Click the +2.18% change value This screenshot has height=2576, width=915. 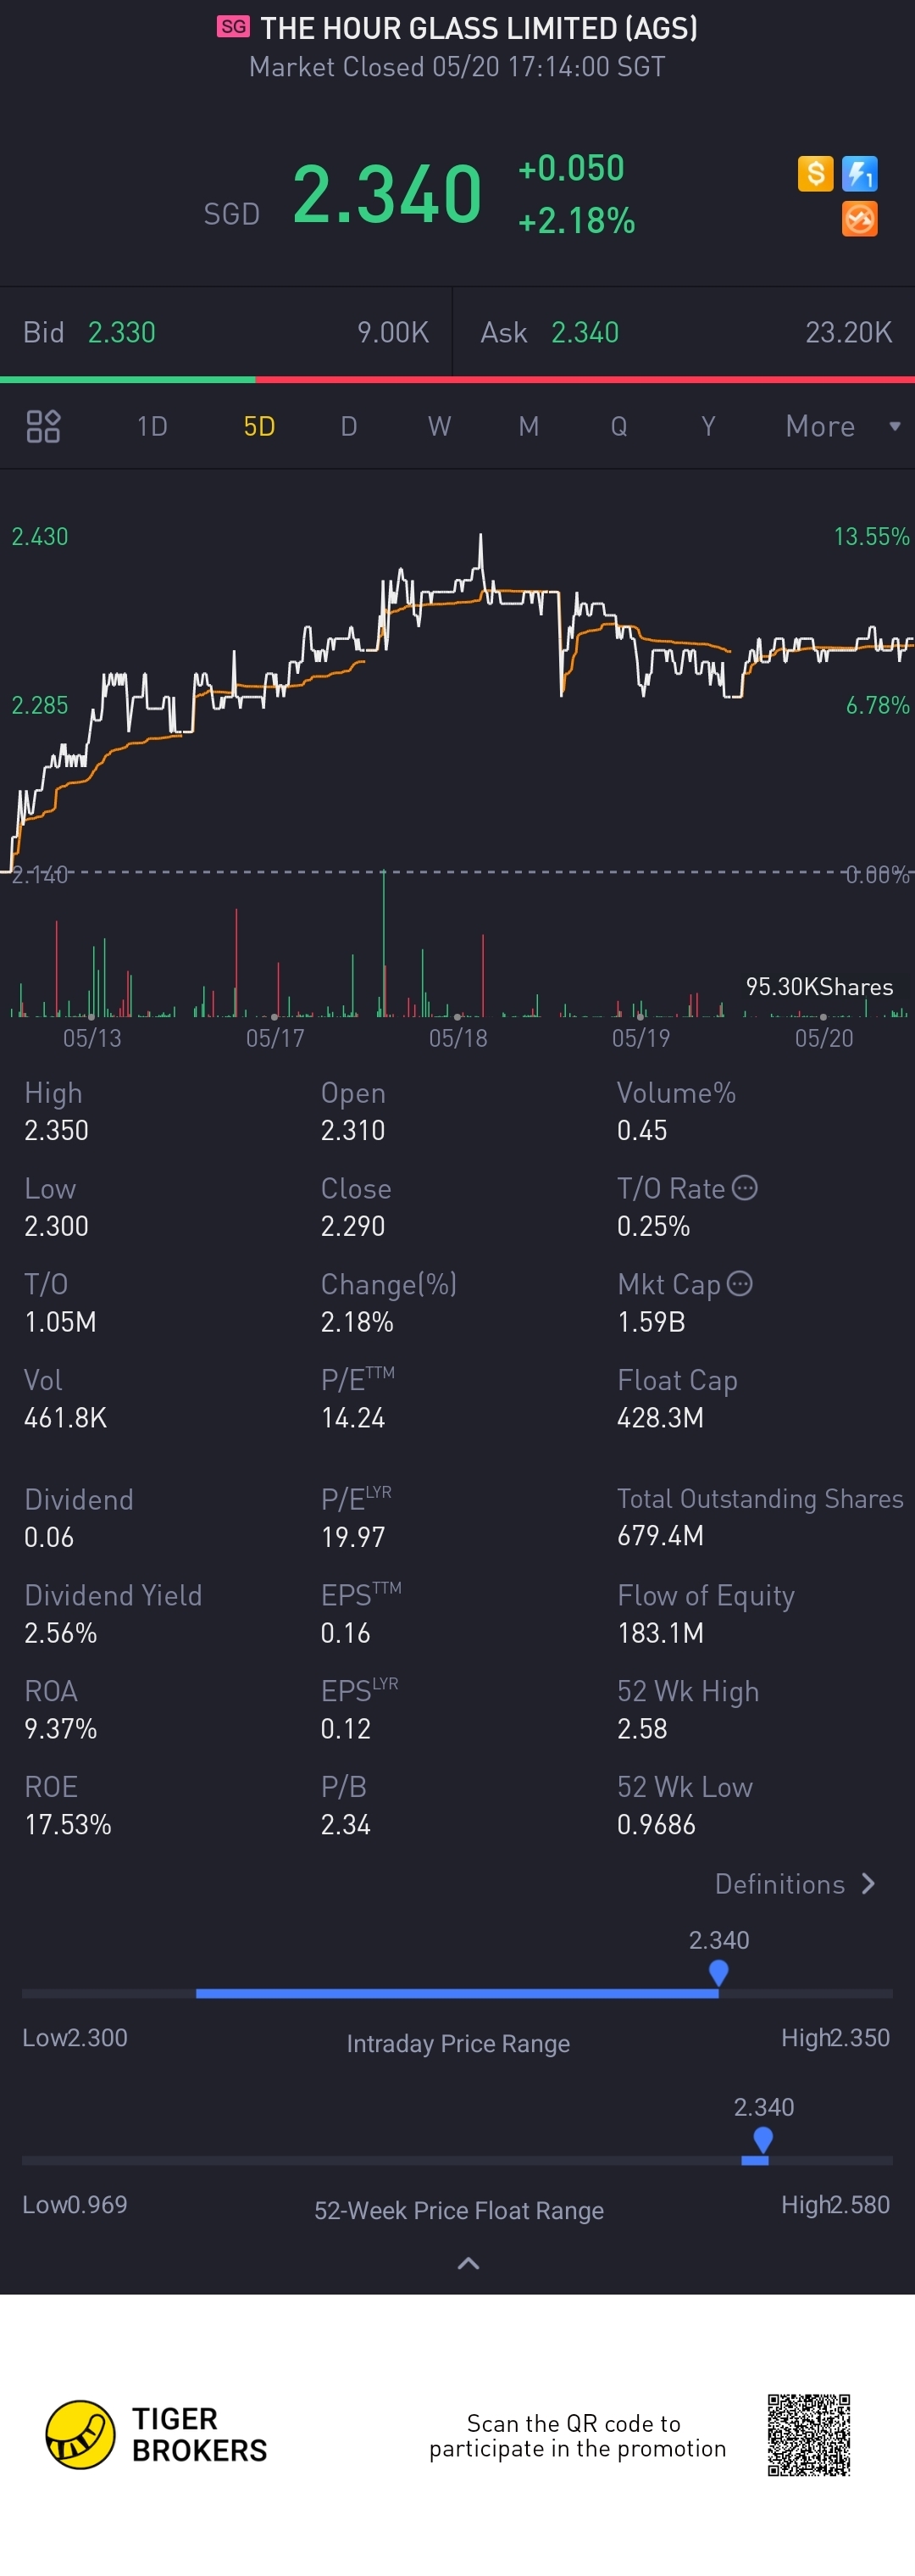pyautogui.click(x=576, y=221)
